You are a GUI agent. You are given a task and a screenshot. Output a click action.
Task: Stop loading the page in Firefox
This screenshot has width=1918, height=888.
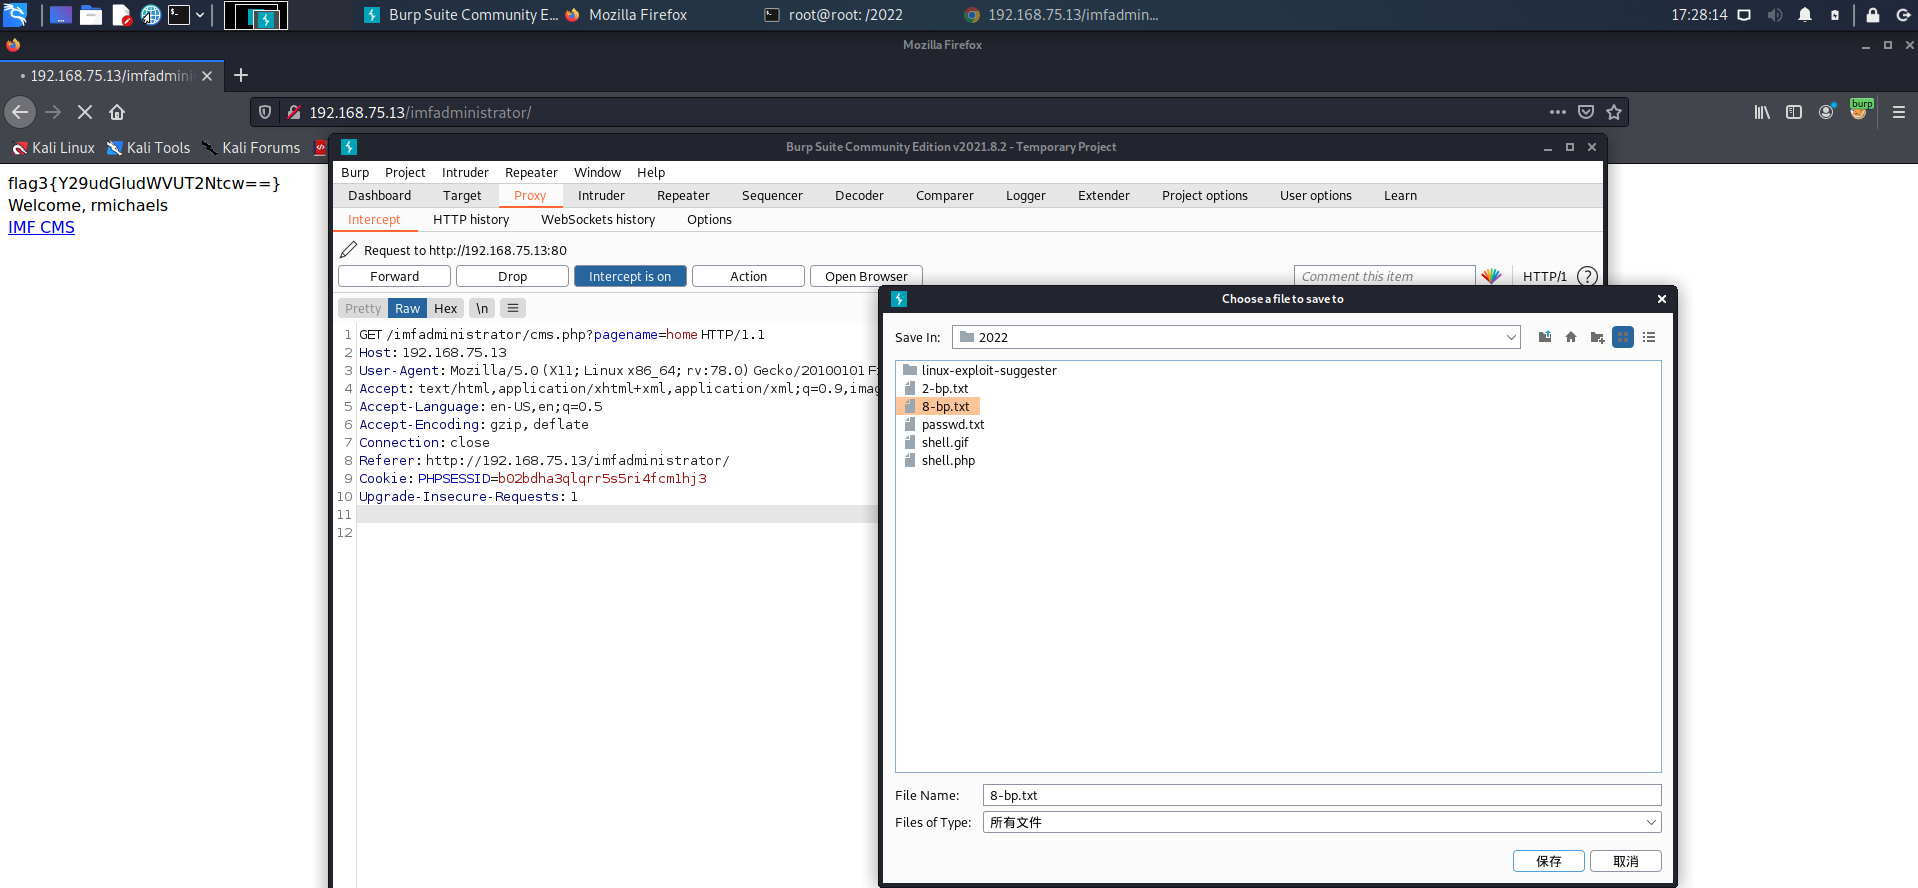(x=85, y=112)
